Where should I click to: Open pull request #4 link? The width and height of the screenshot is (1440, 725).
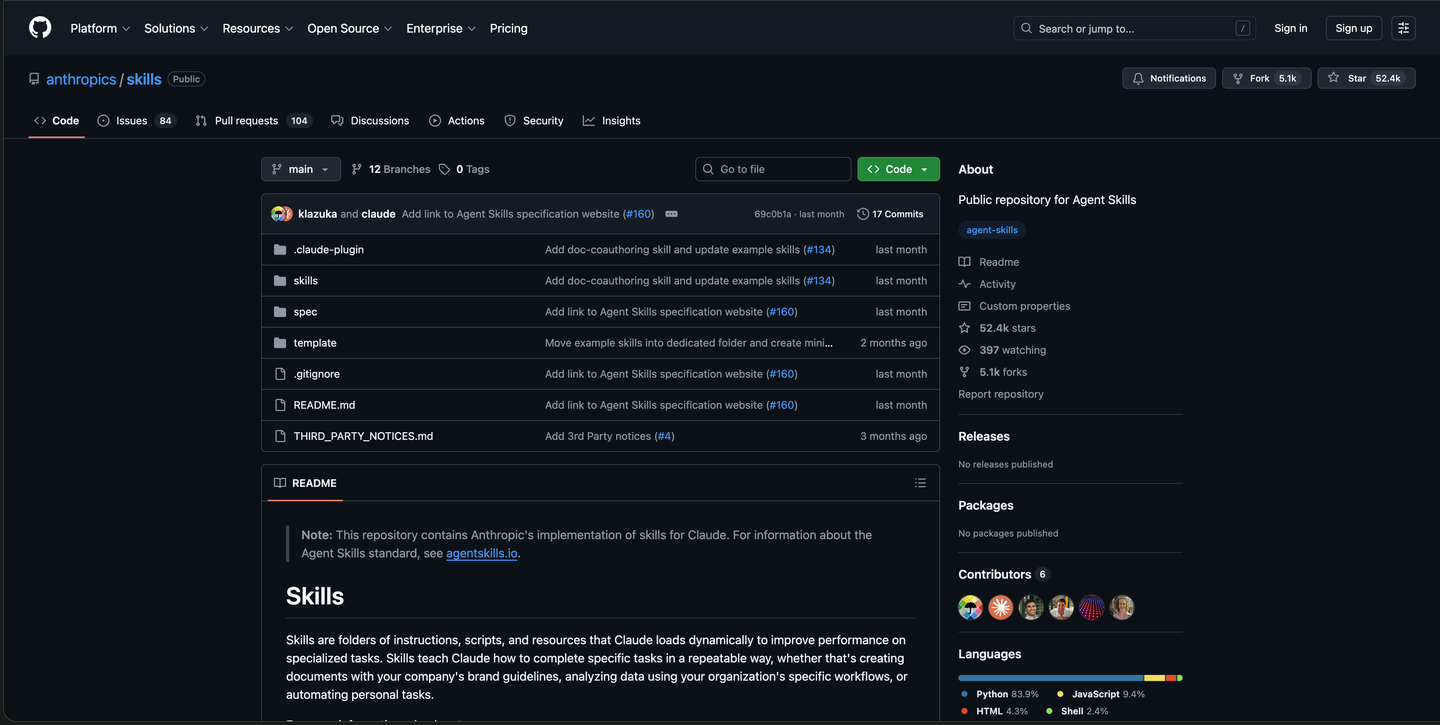(x=665, y=436)
